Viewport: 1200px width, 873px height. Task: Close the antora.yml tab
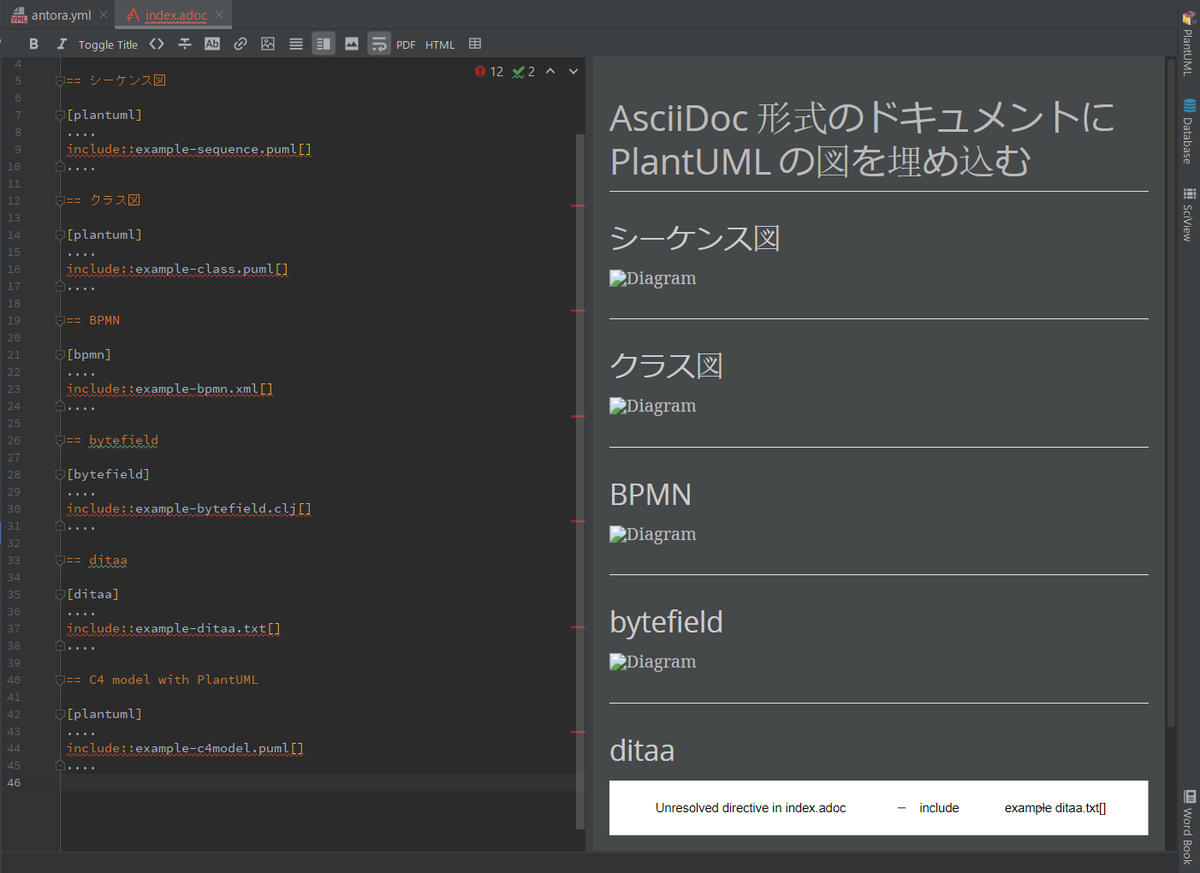(x=104, y=15)
